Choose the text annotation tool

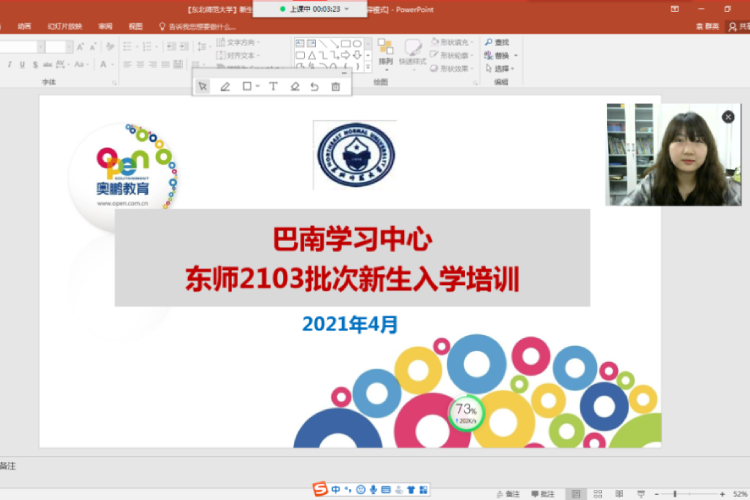click(x=273, y=87)
